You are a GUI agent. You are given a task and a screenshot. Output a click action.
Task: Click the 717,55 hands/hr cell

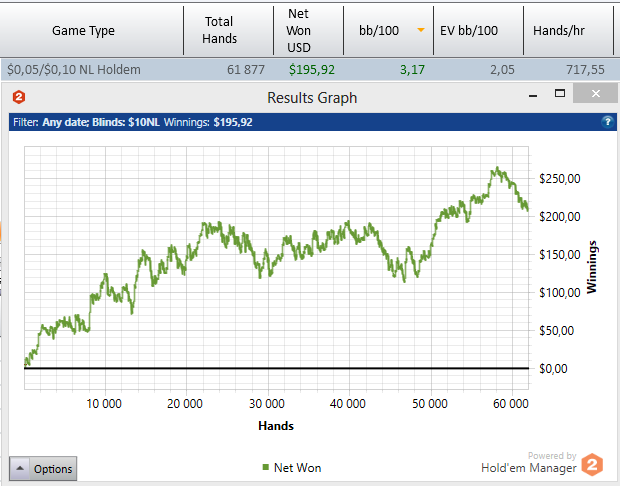[585, 70]
